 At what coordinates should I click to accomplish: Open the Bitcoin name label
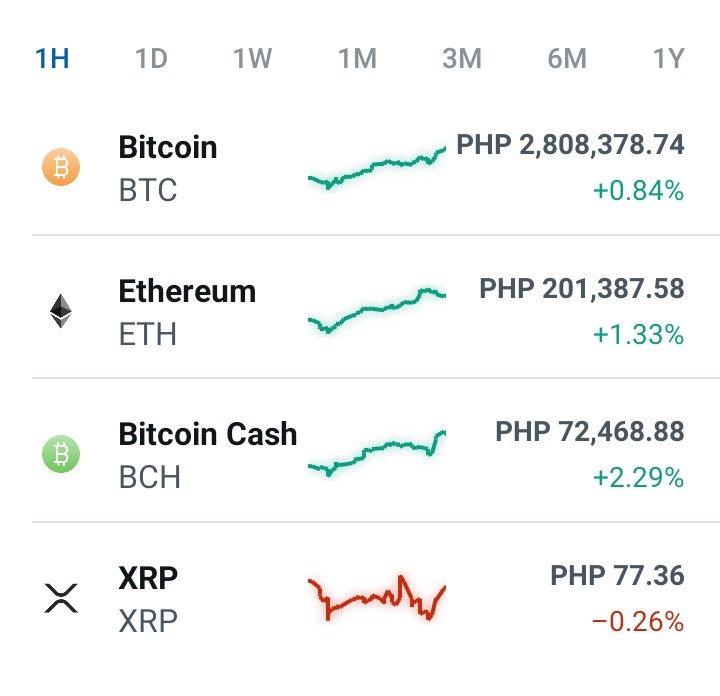click(x=168, y=147)
